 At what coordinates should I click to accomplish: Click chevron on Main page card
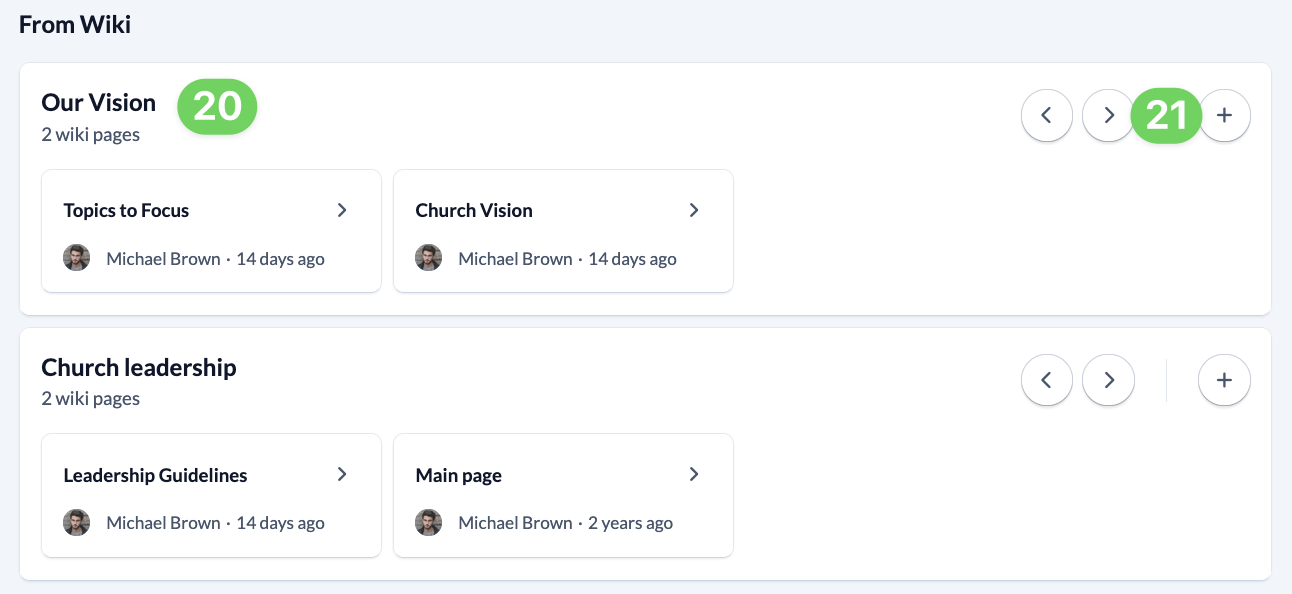[x=694, y=475]
